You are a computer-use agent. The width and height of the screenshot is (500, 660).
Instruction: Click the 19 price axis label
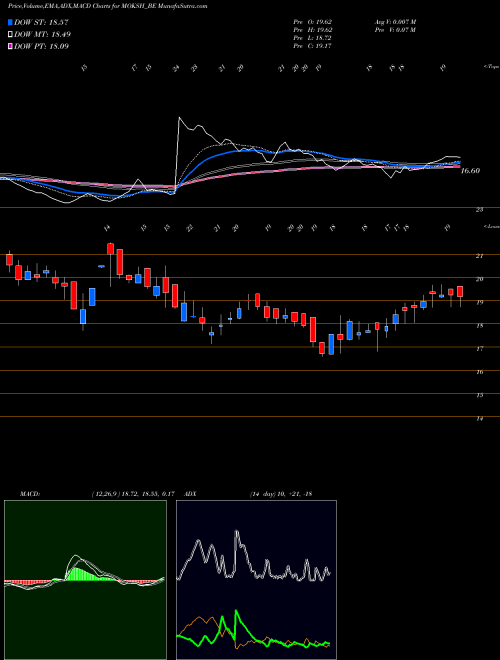pos(479,302)
